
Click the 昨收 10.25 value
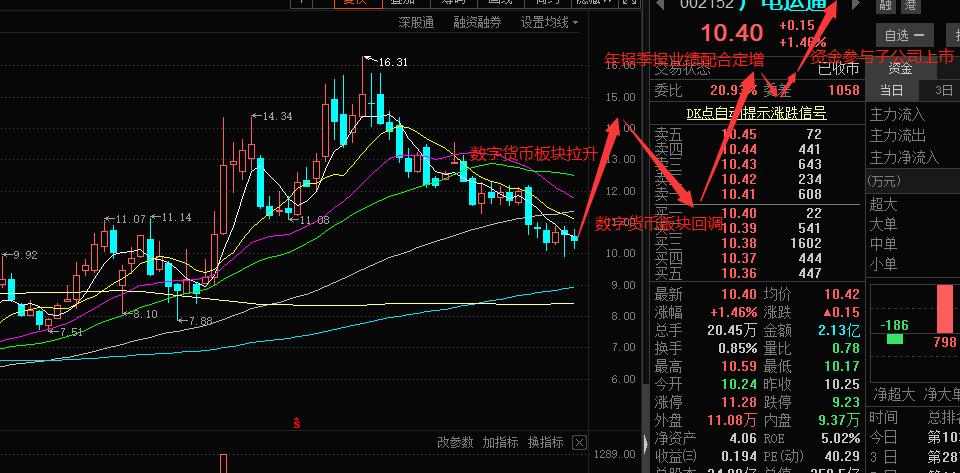click(842, 384)
